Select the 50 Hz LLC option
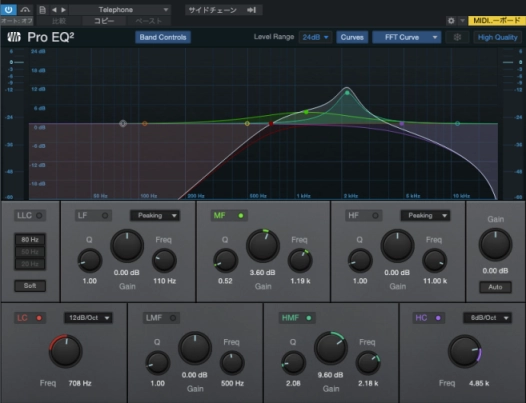The width and height of the screenshot is (526, 403). (30, 252)
